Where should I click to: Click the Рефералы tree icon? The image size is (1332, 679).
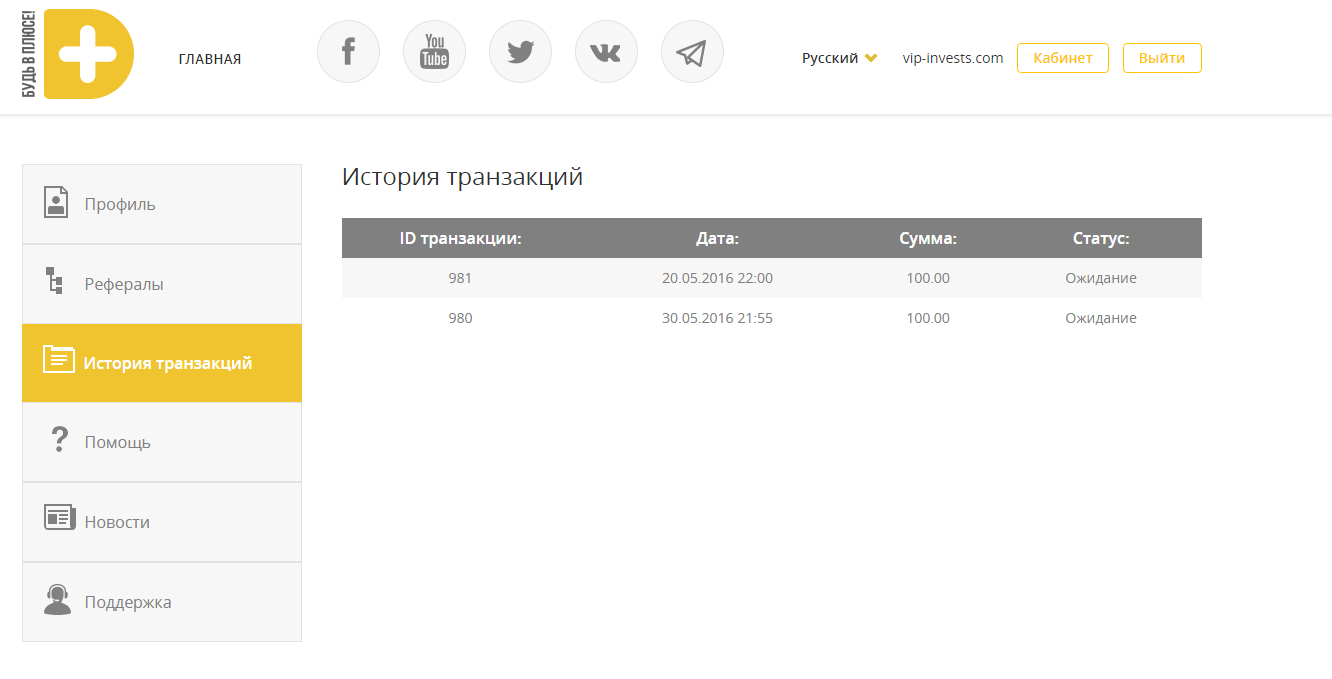(x=55, y=281)
